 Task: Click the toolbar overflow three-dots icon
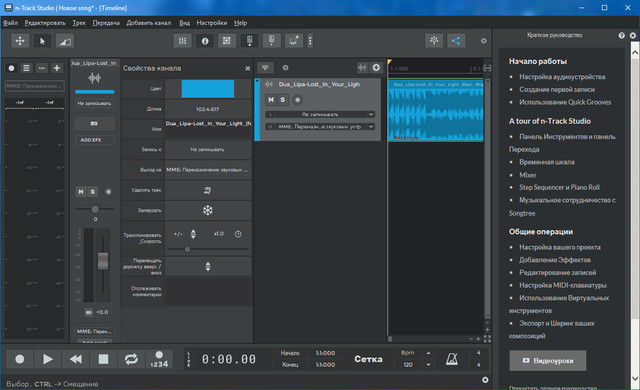pyautogui.click(x=310, y=41)
